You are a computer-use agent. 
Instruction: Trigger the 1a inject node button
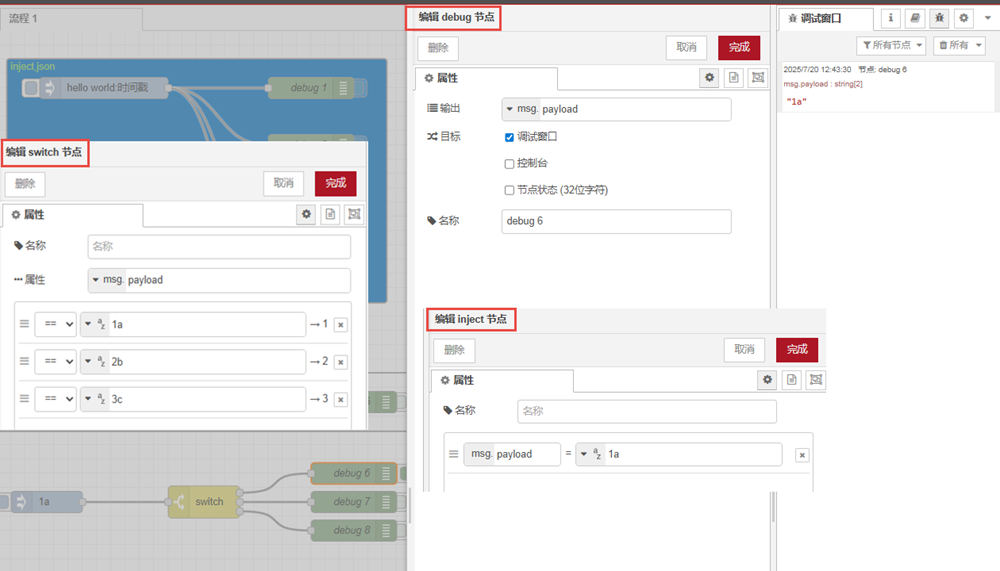(4, 501)
